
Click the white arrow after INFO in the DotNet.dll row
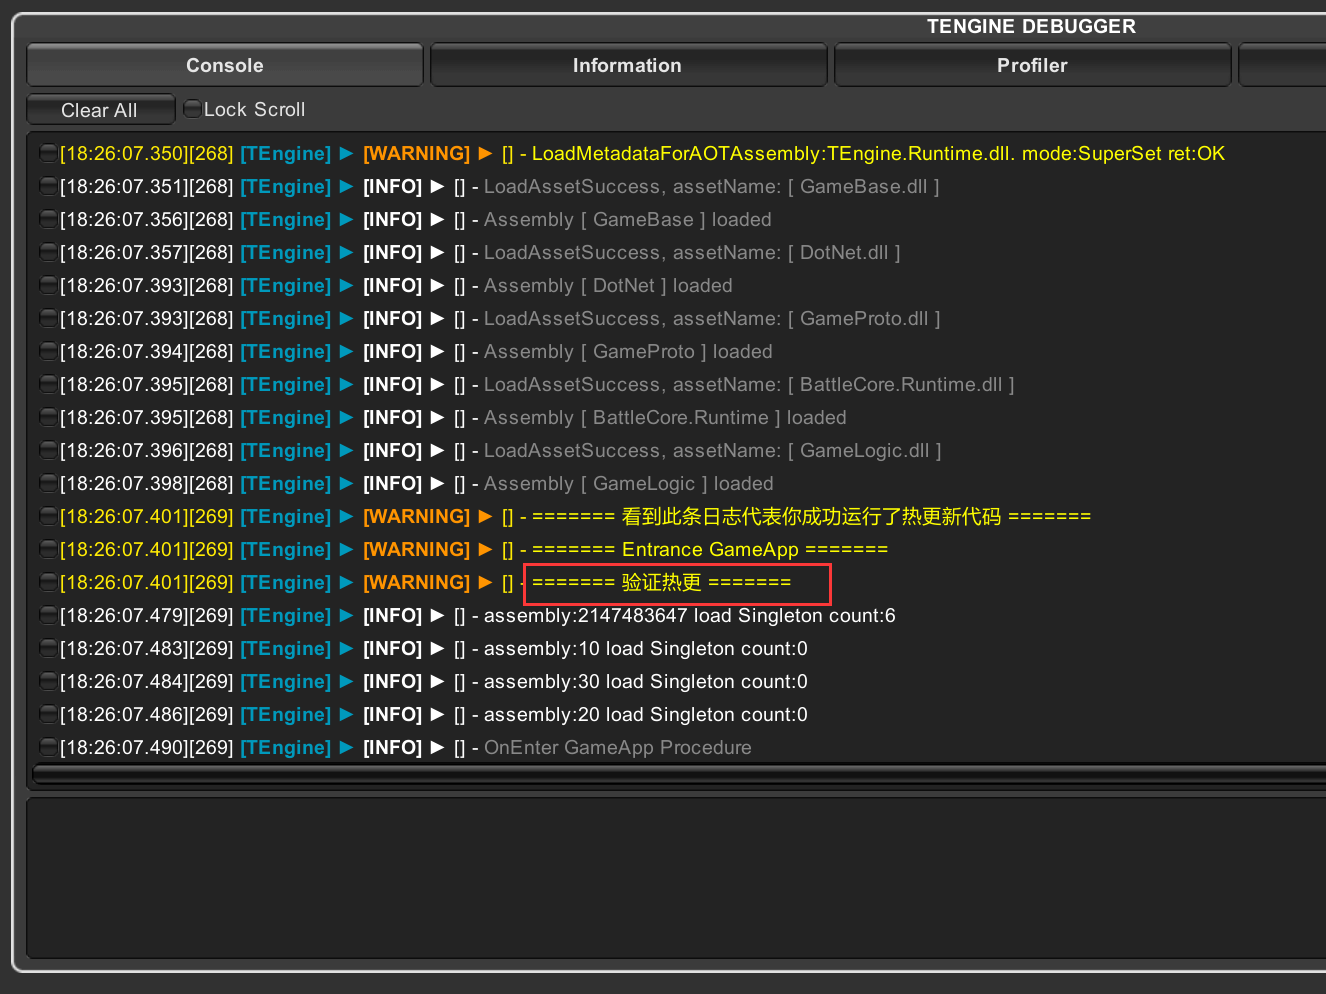tap(437, 252)
